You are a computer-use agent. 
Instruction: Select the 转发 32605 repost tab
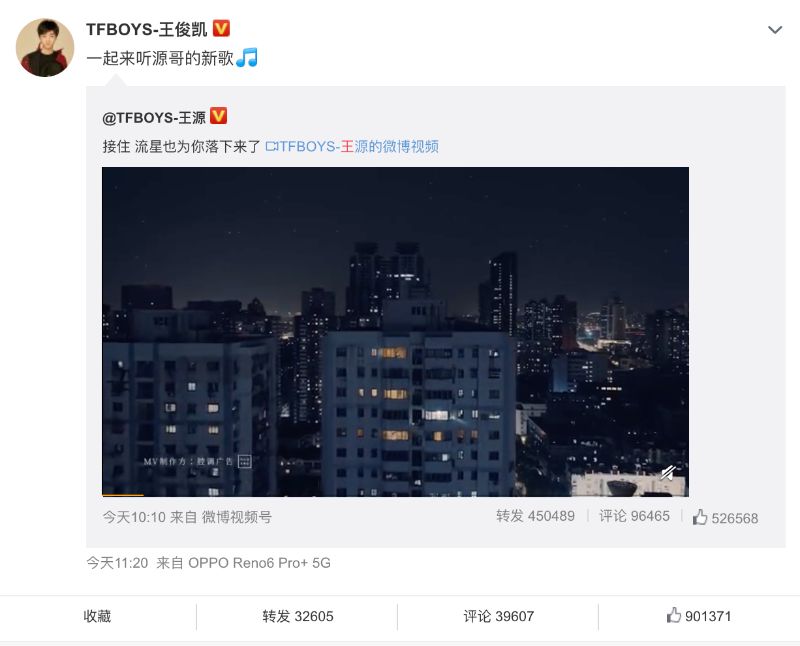(x=297, y=616)
